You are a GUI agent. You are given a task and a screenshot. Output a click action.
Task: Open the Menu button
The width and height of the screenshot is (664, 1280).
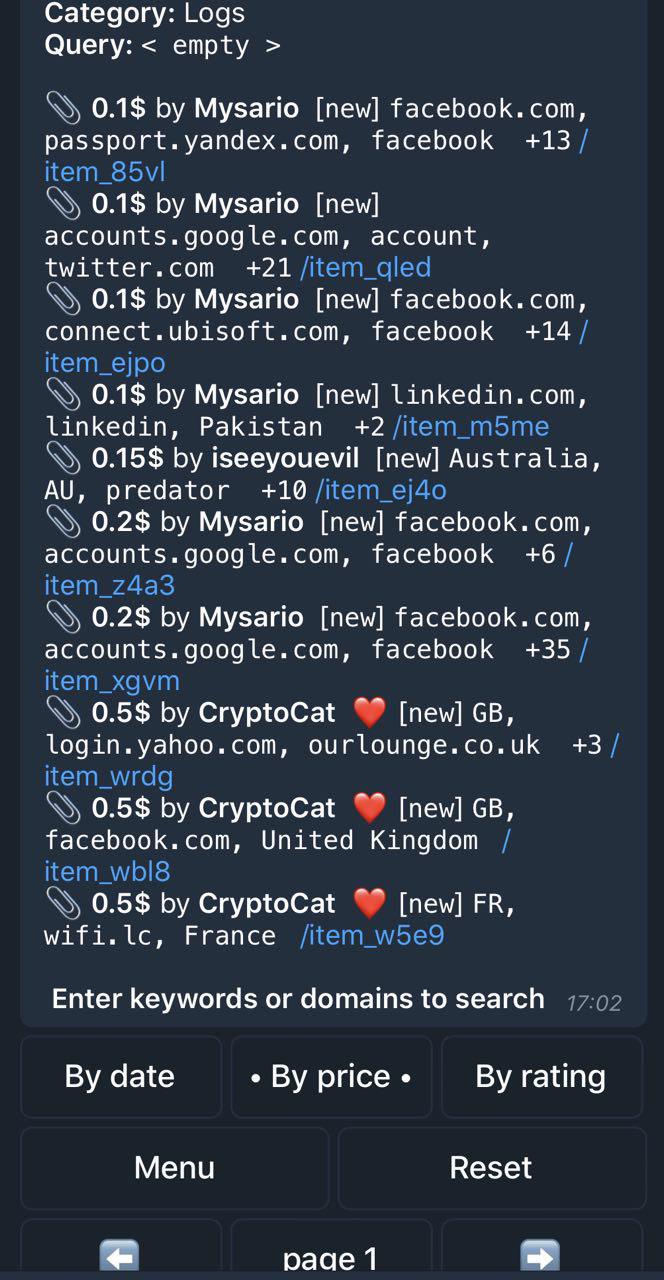[174, 1167]
